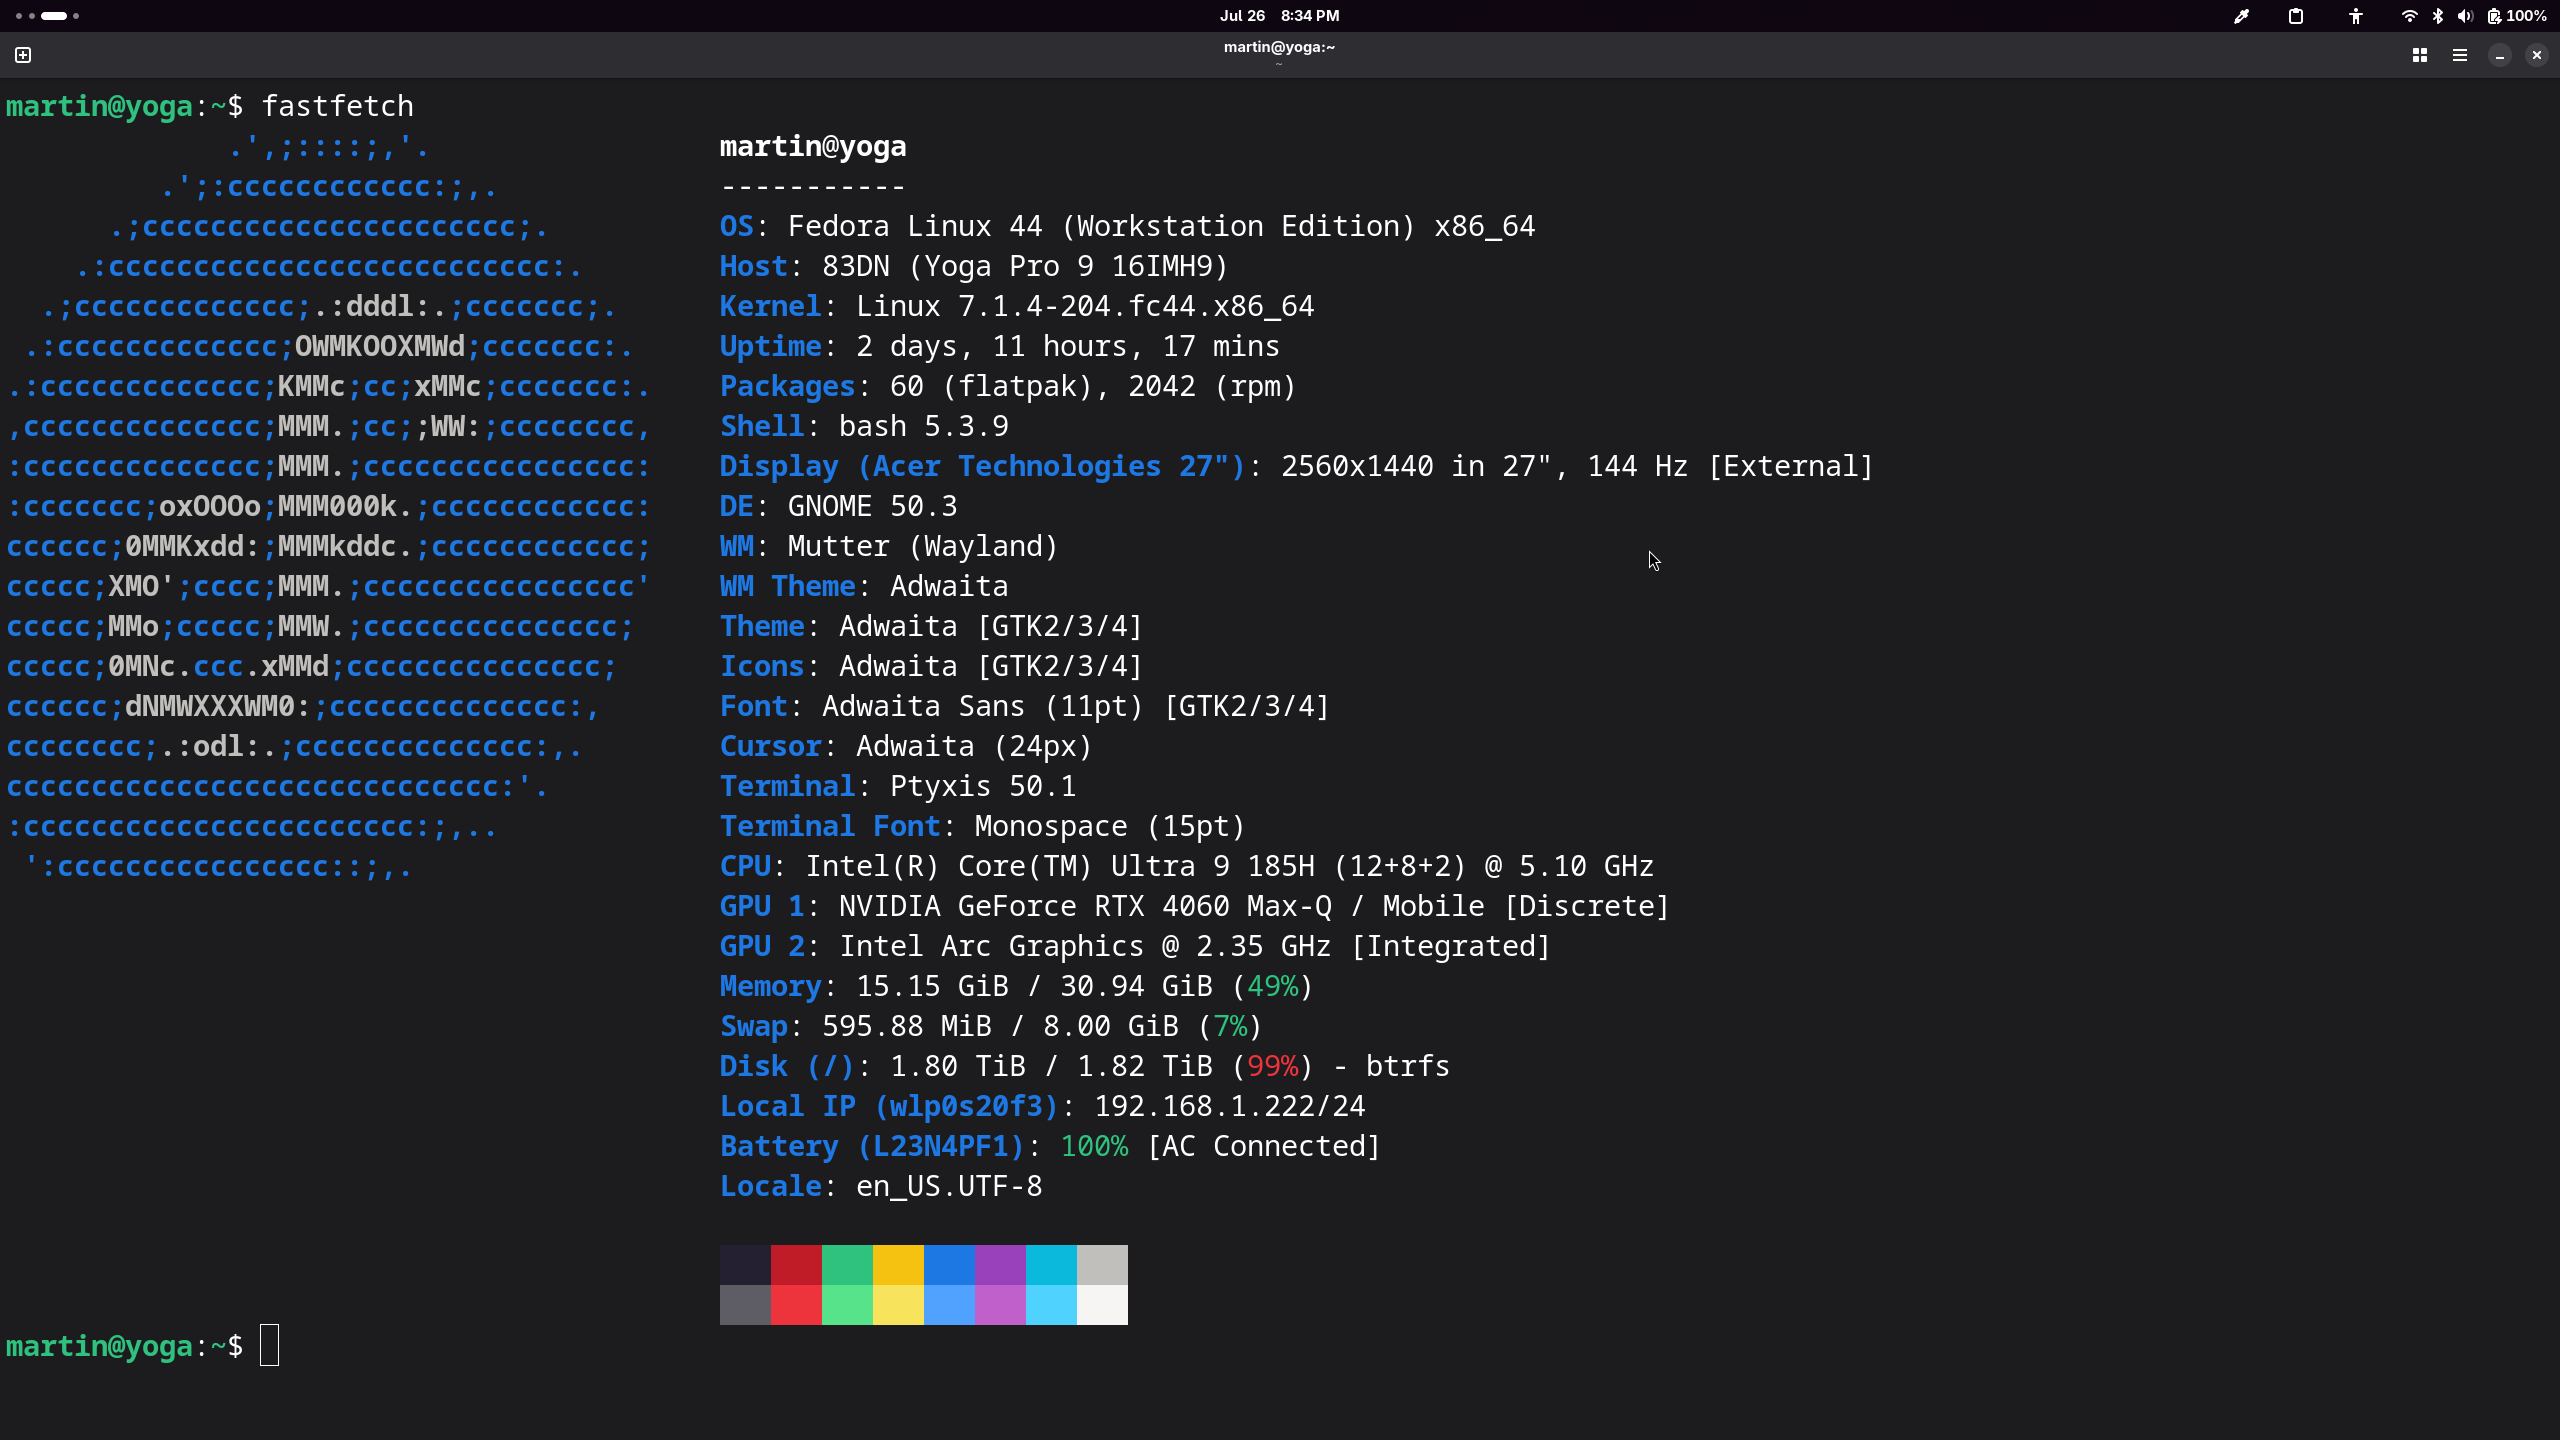
Task: Click the battery 100% indicator
Action: tap(2517, 16)
